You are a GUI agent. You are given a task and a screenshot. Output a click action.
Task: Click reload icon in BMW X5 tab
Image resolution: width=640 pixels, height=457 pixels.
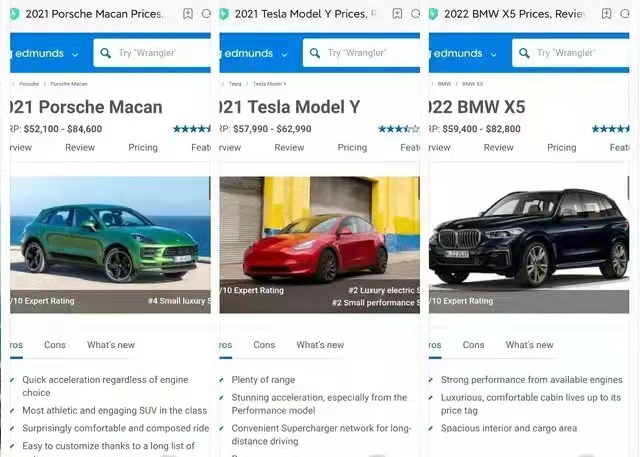[624, 14]
